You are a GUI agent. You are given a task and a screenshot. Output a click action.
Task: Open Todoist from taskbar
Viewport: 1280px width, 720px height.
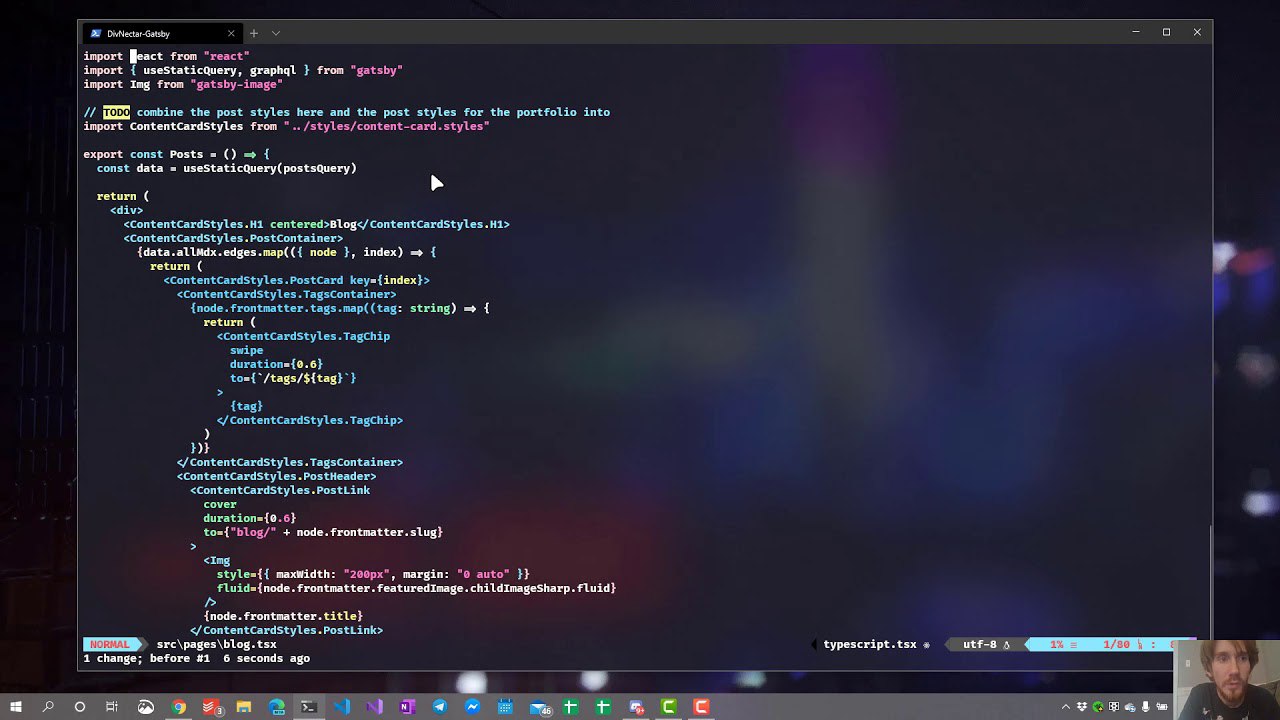(x=211, y=707)
